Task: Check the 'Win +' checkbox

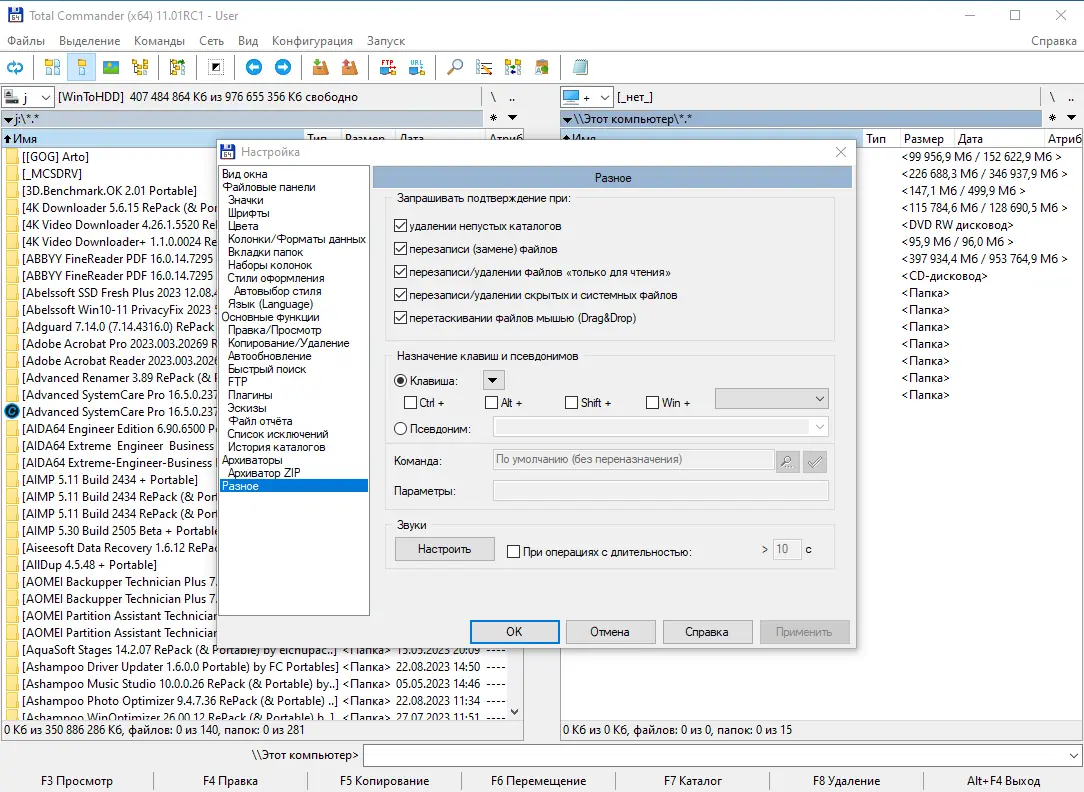Action: click(652, 402)
